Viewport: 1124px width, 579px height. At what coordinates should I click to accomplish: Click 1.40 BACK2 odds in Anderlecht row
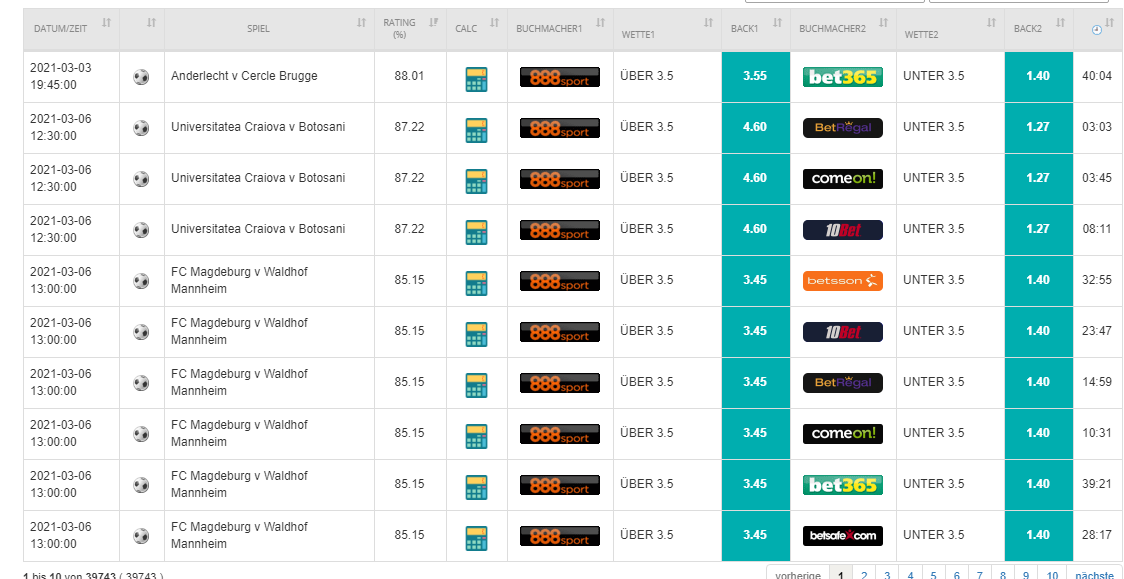click(1039, 77)
